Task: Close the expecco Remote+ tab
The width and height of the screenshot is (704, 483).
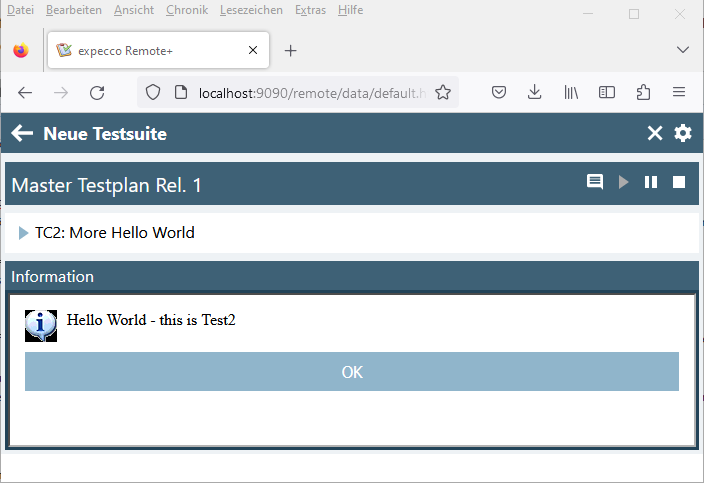Action: (253, 50)
